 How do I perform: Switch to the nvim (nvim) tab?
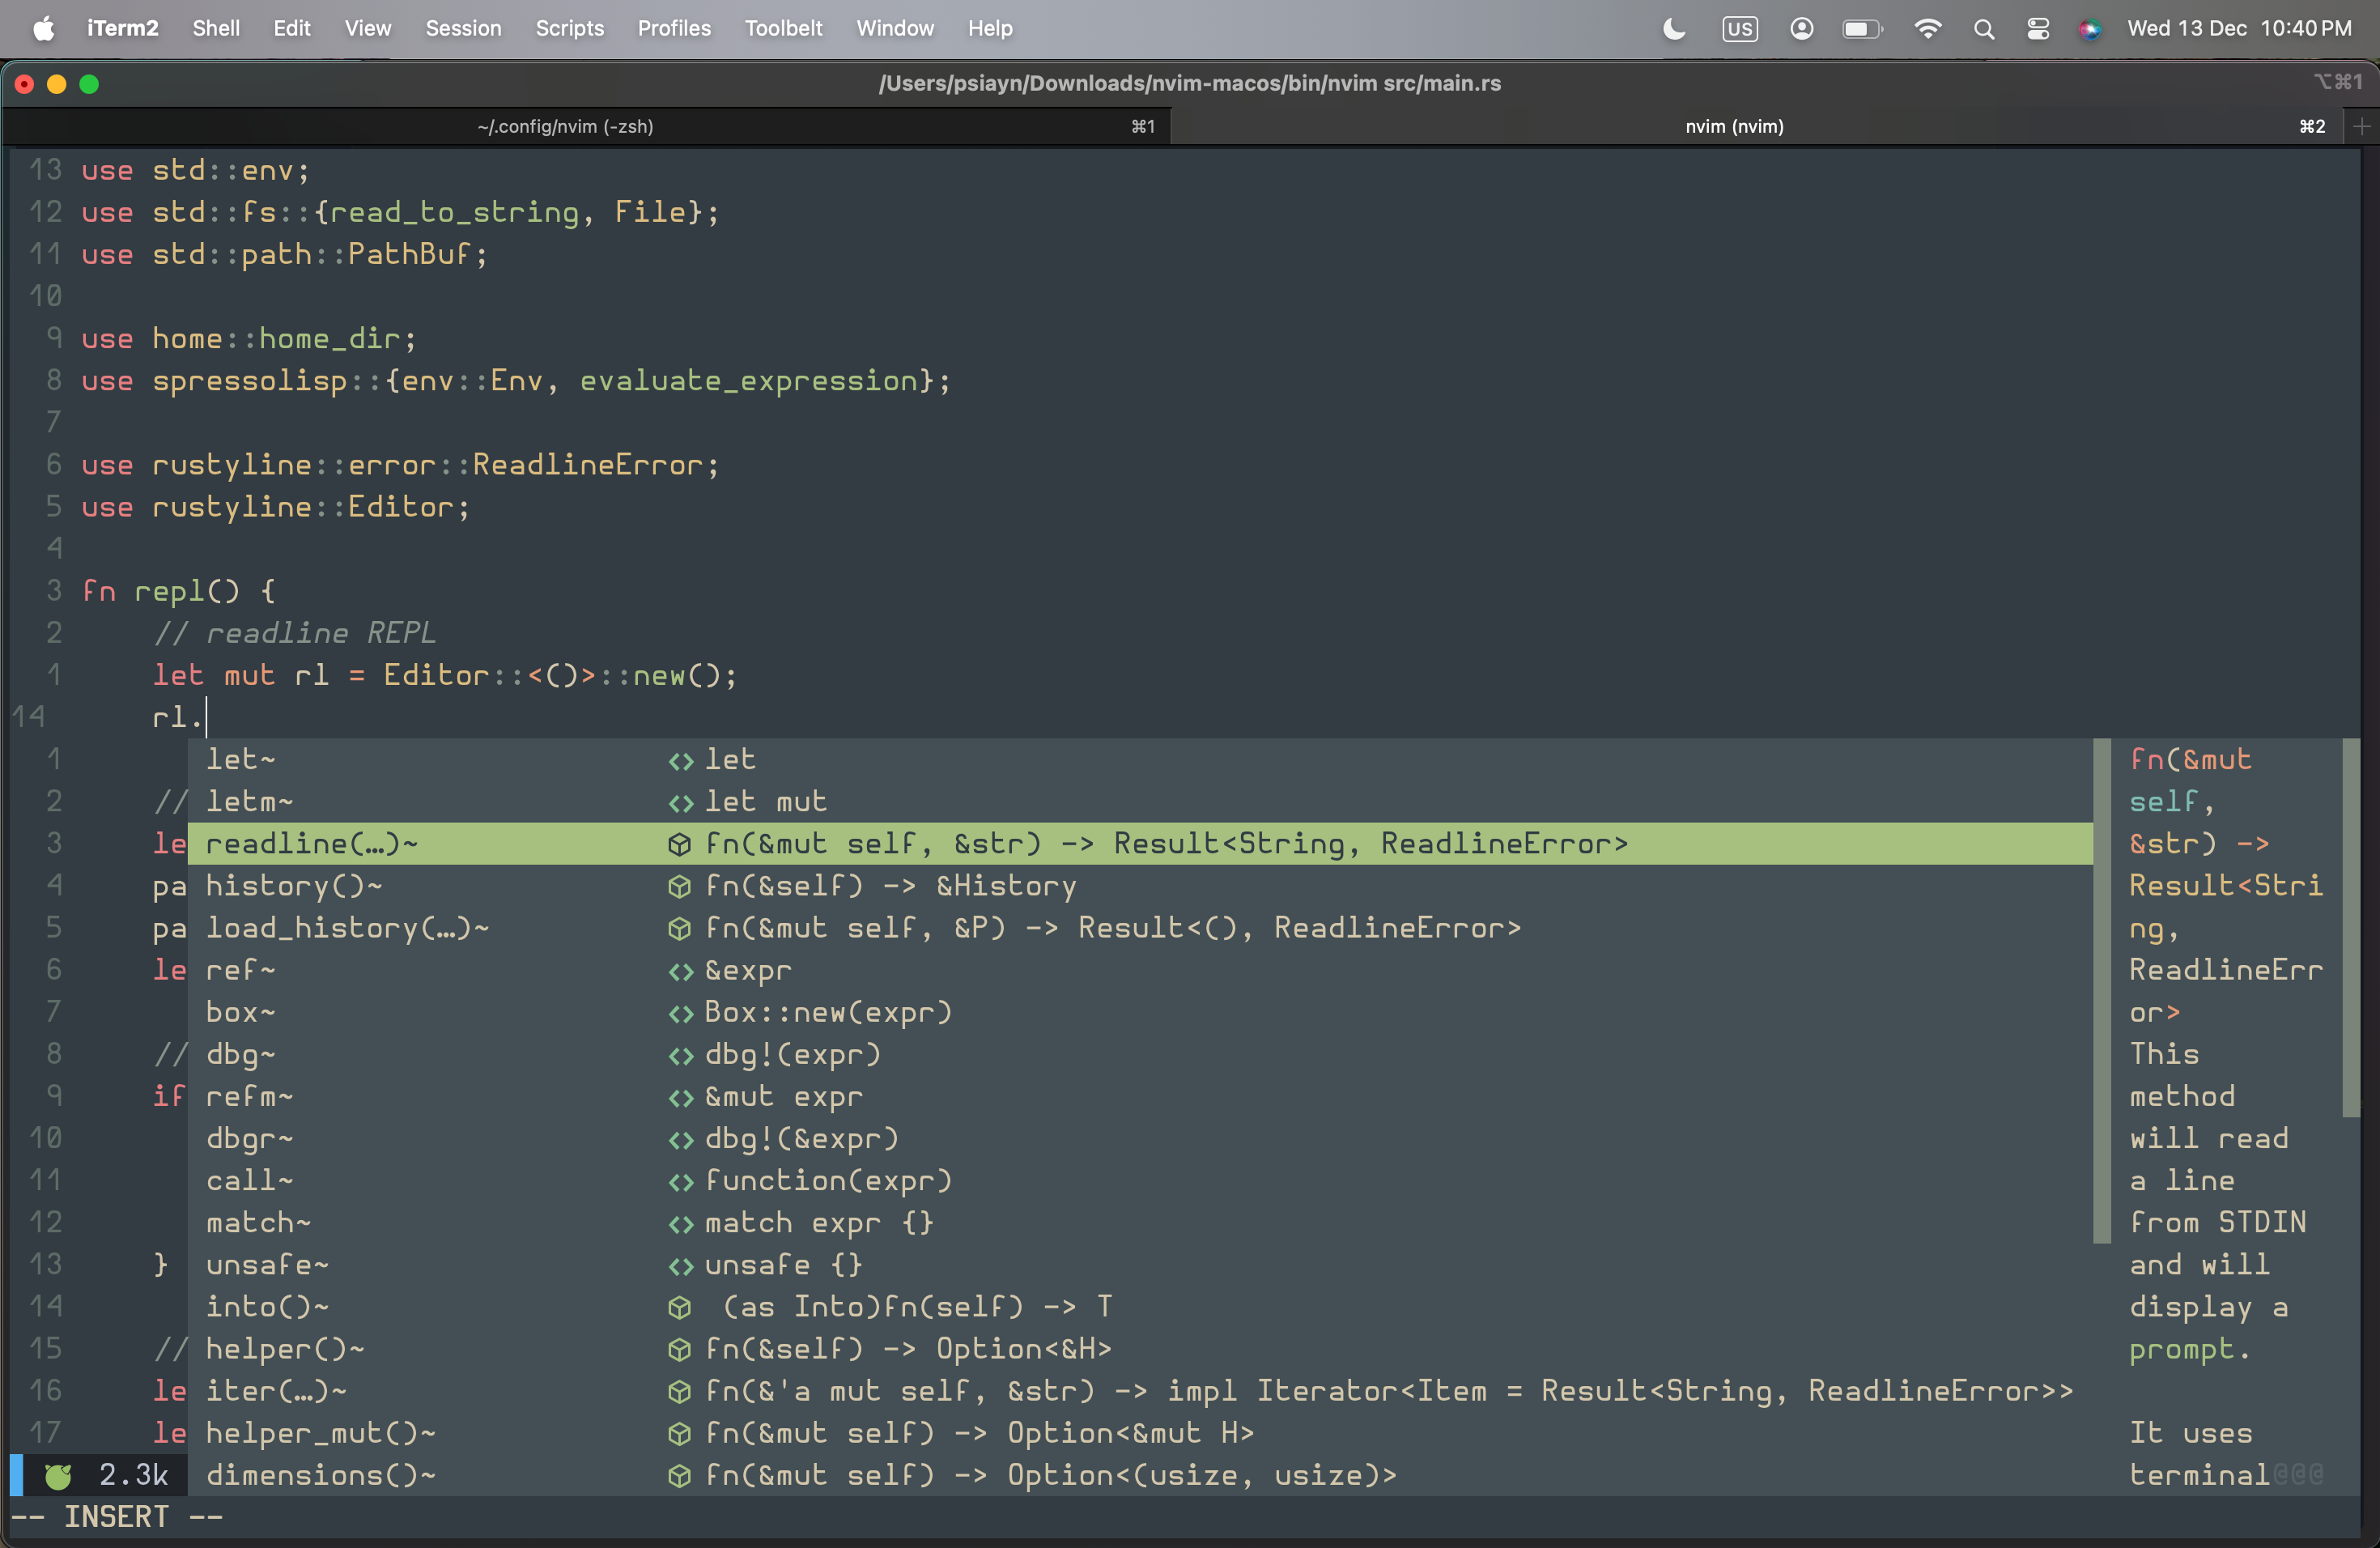point(1756,126)
